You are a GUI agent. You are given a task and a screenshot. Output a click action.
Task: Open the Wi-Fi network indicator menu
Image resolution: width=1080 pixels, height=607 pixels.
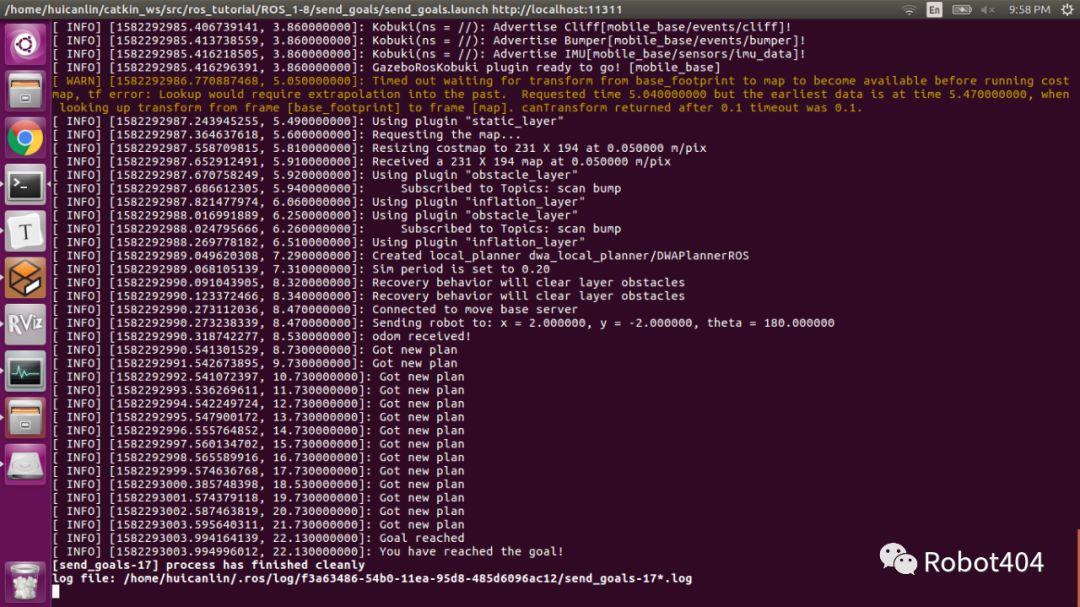(909, 10)
